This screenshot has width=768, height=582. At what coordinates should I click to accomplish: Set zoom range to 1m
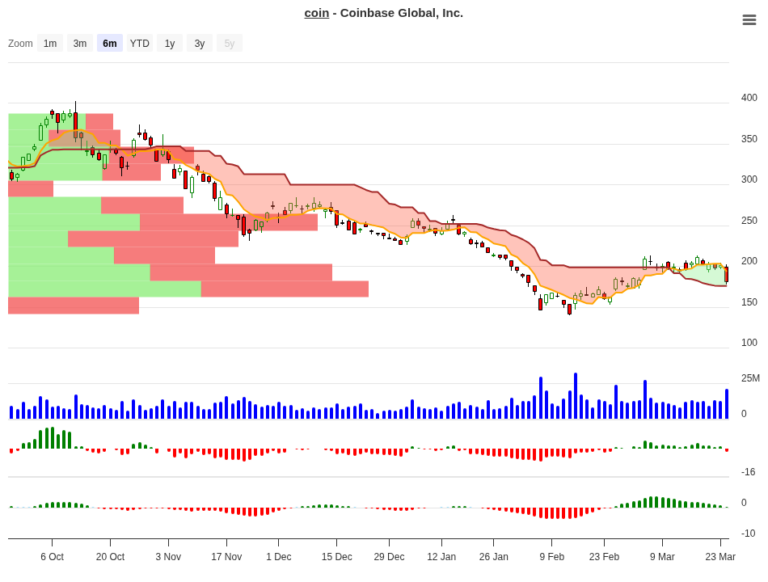(x=50, y=43)
